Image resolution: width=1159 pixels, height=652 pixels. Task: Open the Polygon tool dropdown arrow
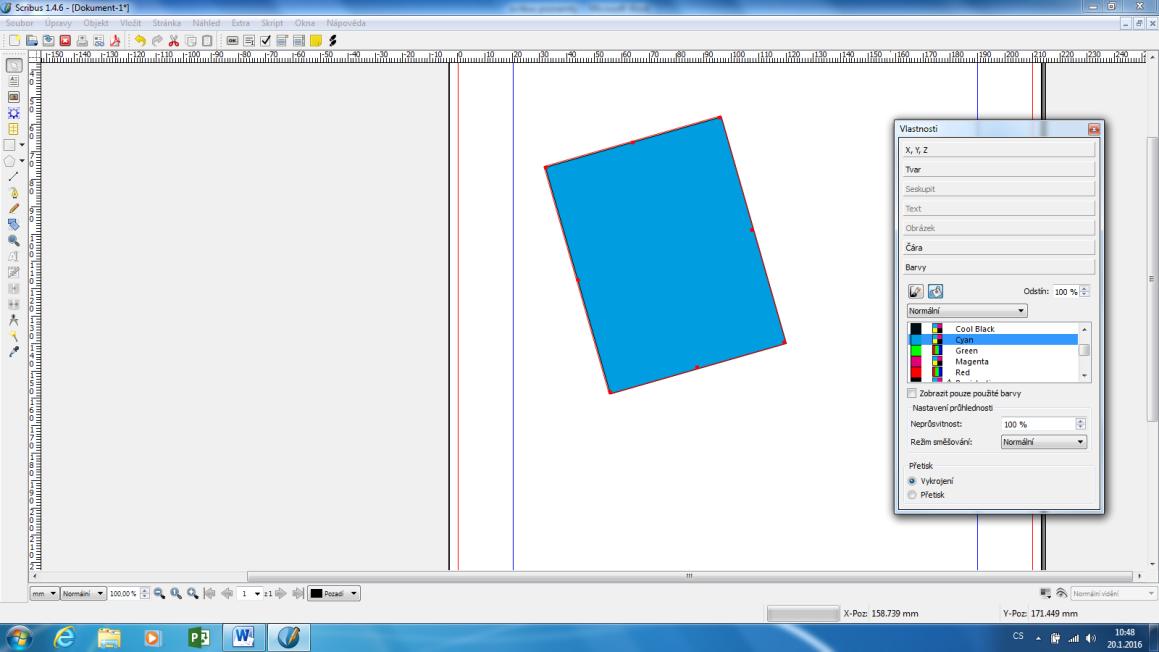pos(22,161)
